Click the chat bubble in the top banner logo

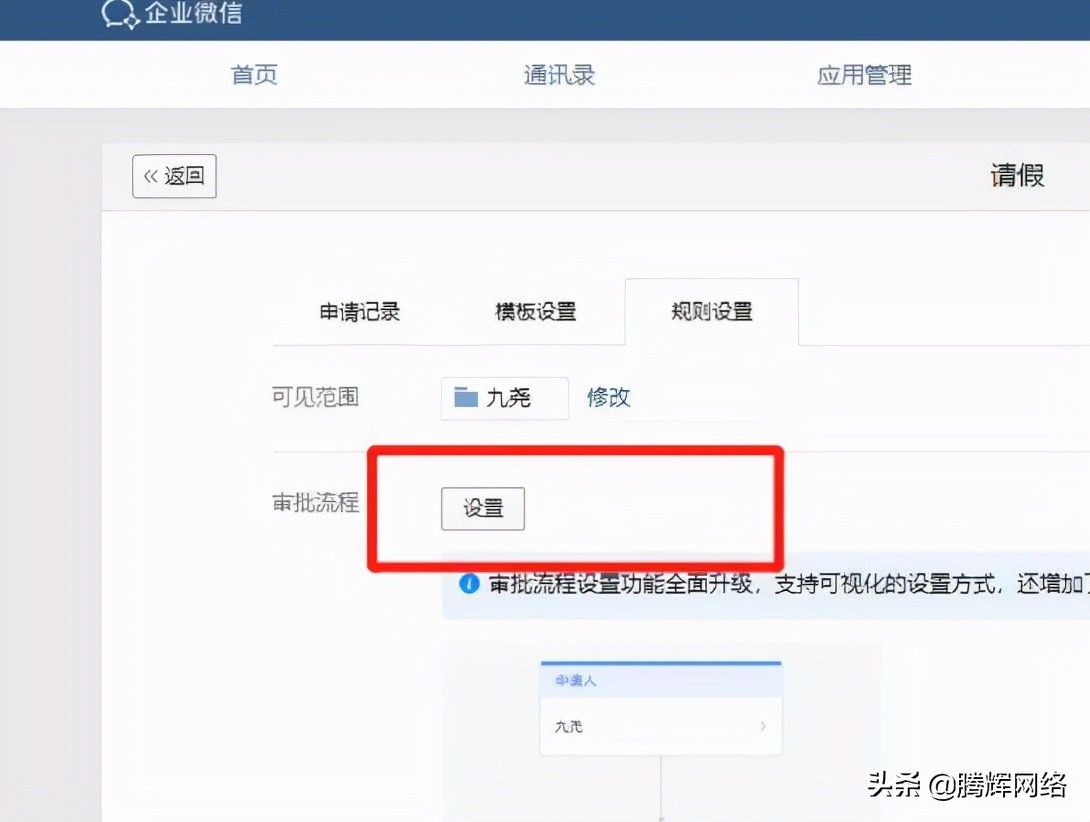pos(119,14)
